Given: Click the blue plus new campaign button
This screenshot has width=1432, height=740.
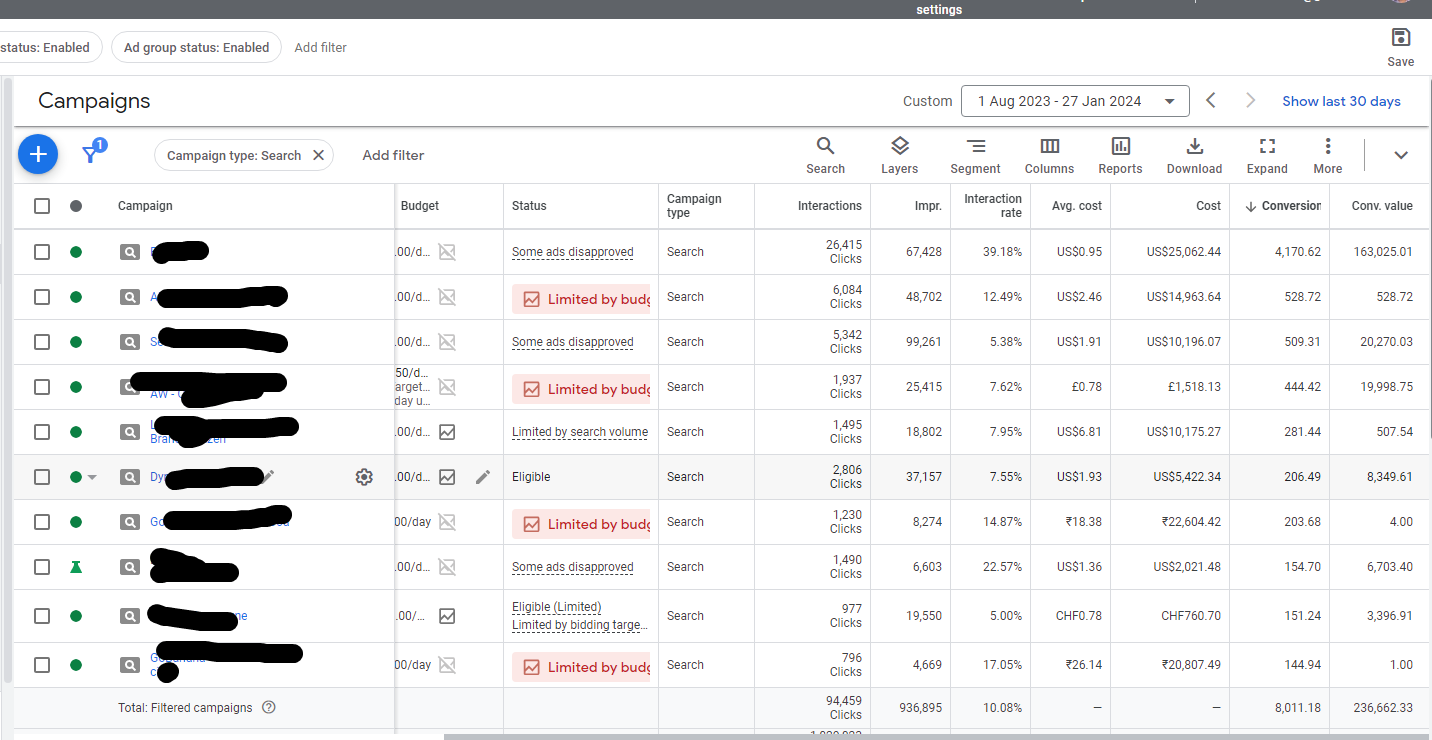Looking at the screenshot, I should [38, 154].
